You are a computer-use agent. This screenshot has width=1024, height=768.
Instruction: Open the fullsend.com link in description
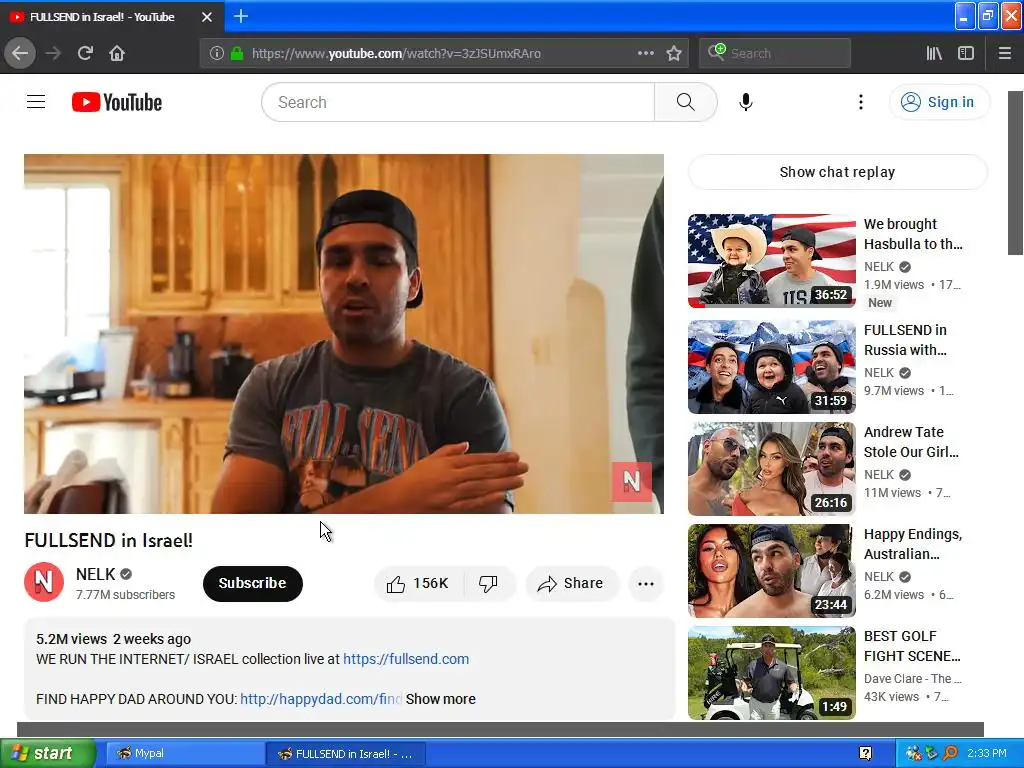click(x=406, y=659)
